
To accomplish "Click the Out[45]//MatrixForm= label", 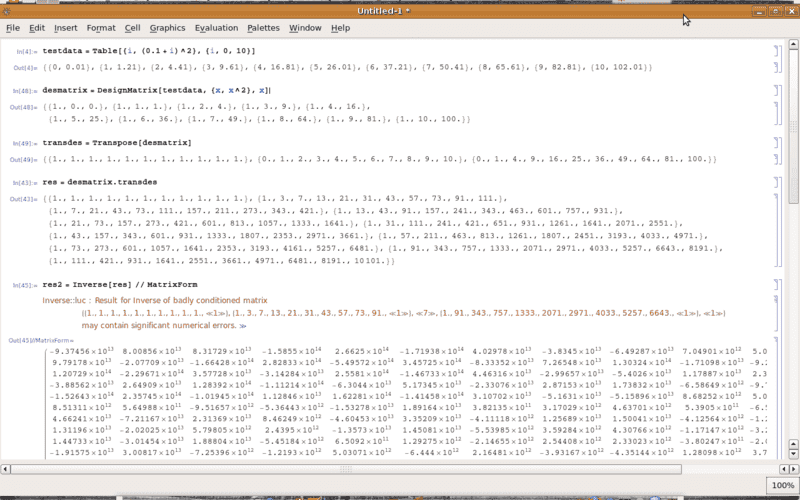I will (x=41, y=340).
